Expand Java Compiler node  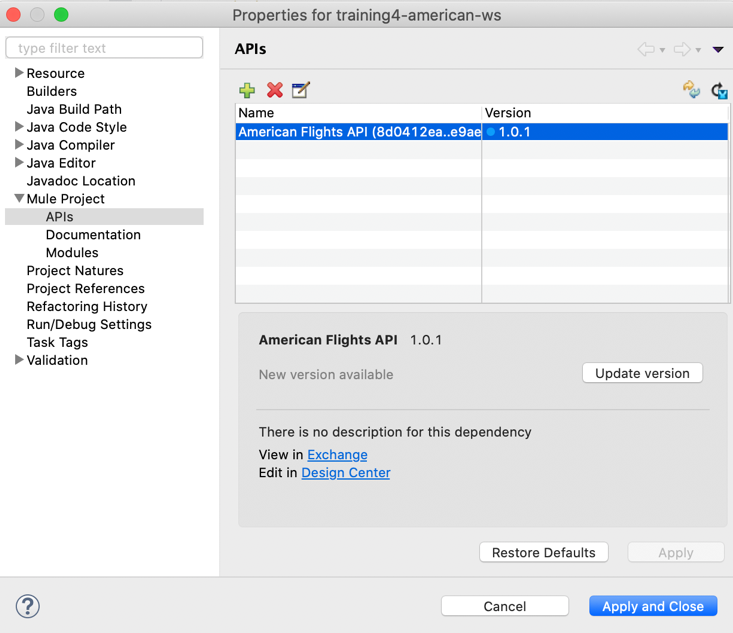(19, 144)
